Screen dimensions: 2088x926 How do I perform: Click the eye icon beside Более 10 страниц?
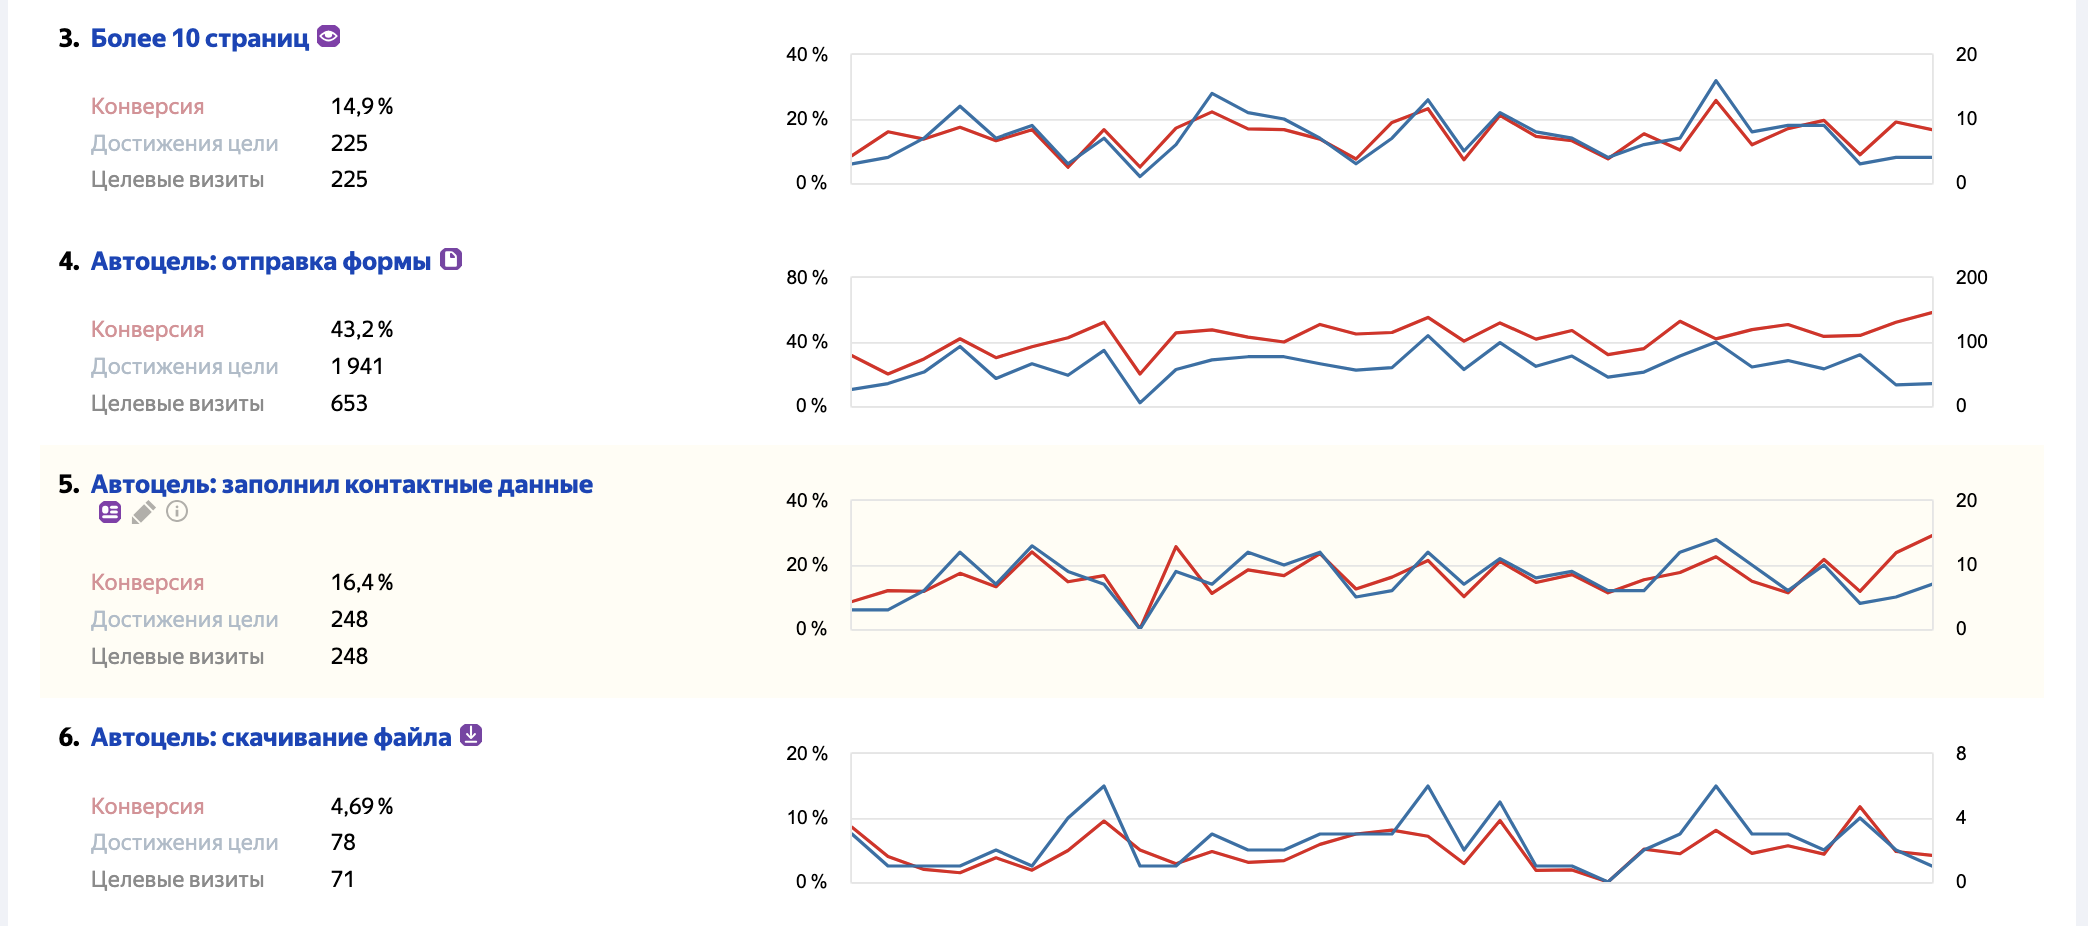point(328,37)
